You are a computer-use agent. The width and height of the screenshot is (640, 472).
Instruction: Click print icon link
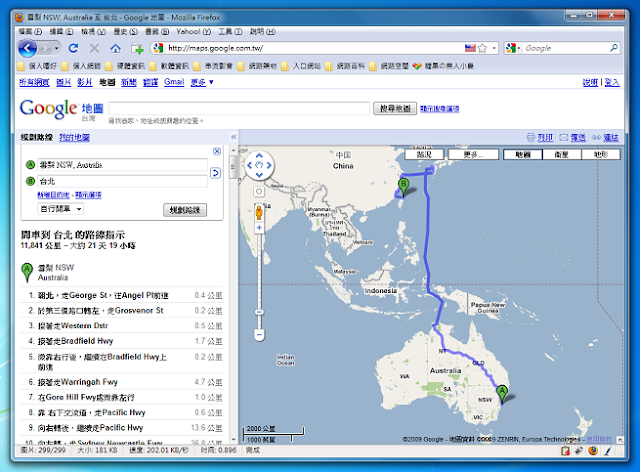(531, 138)
